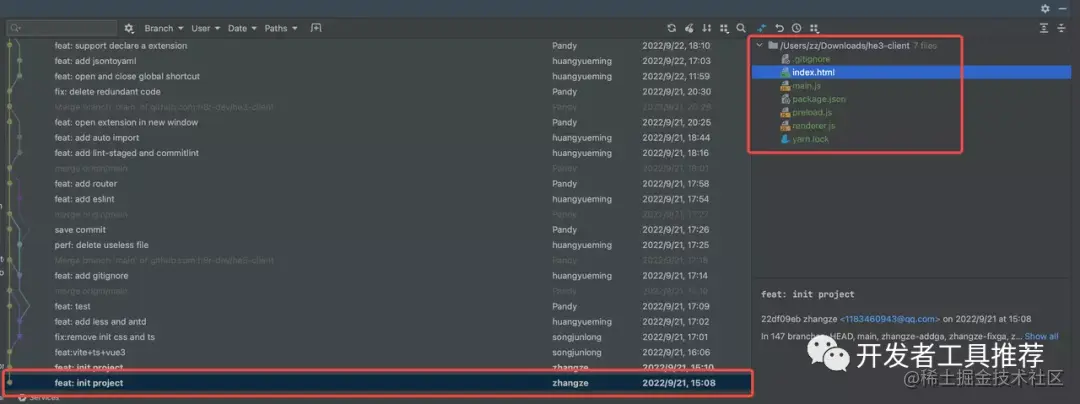
Task: Click 'feat: init project' title in details pane
Action: pyautogui.click(x=807, y=294)
